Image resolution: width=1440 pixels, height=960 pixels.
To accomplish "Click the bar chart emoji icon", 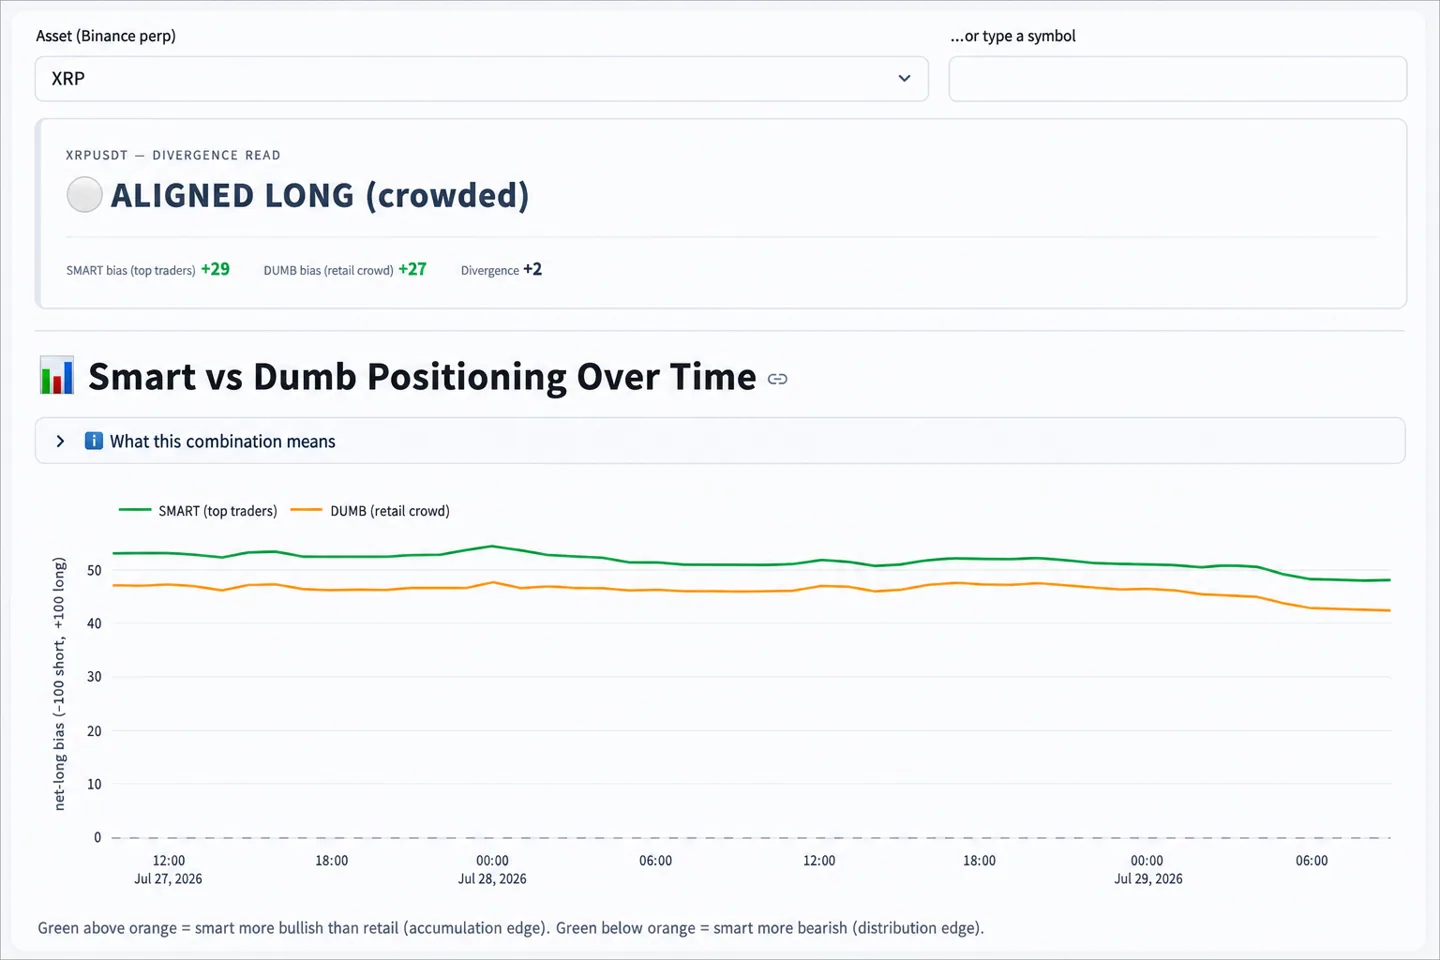I will click(57, 376).
